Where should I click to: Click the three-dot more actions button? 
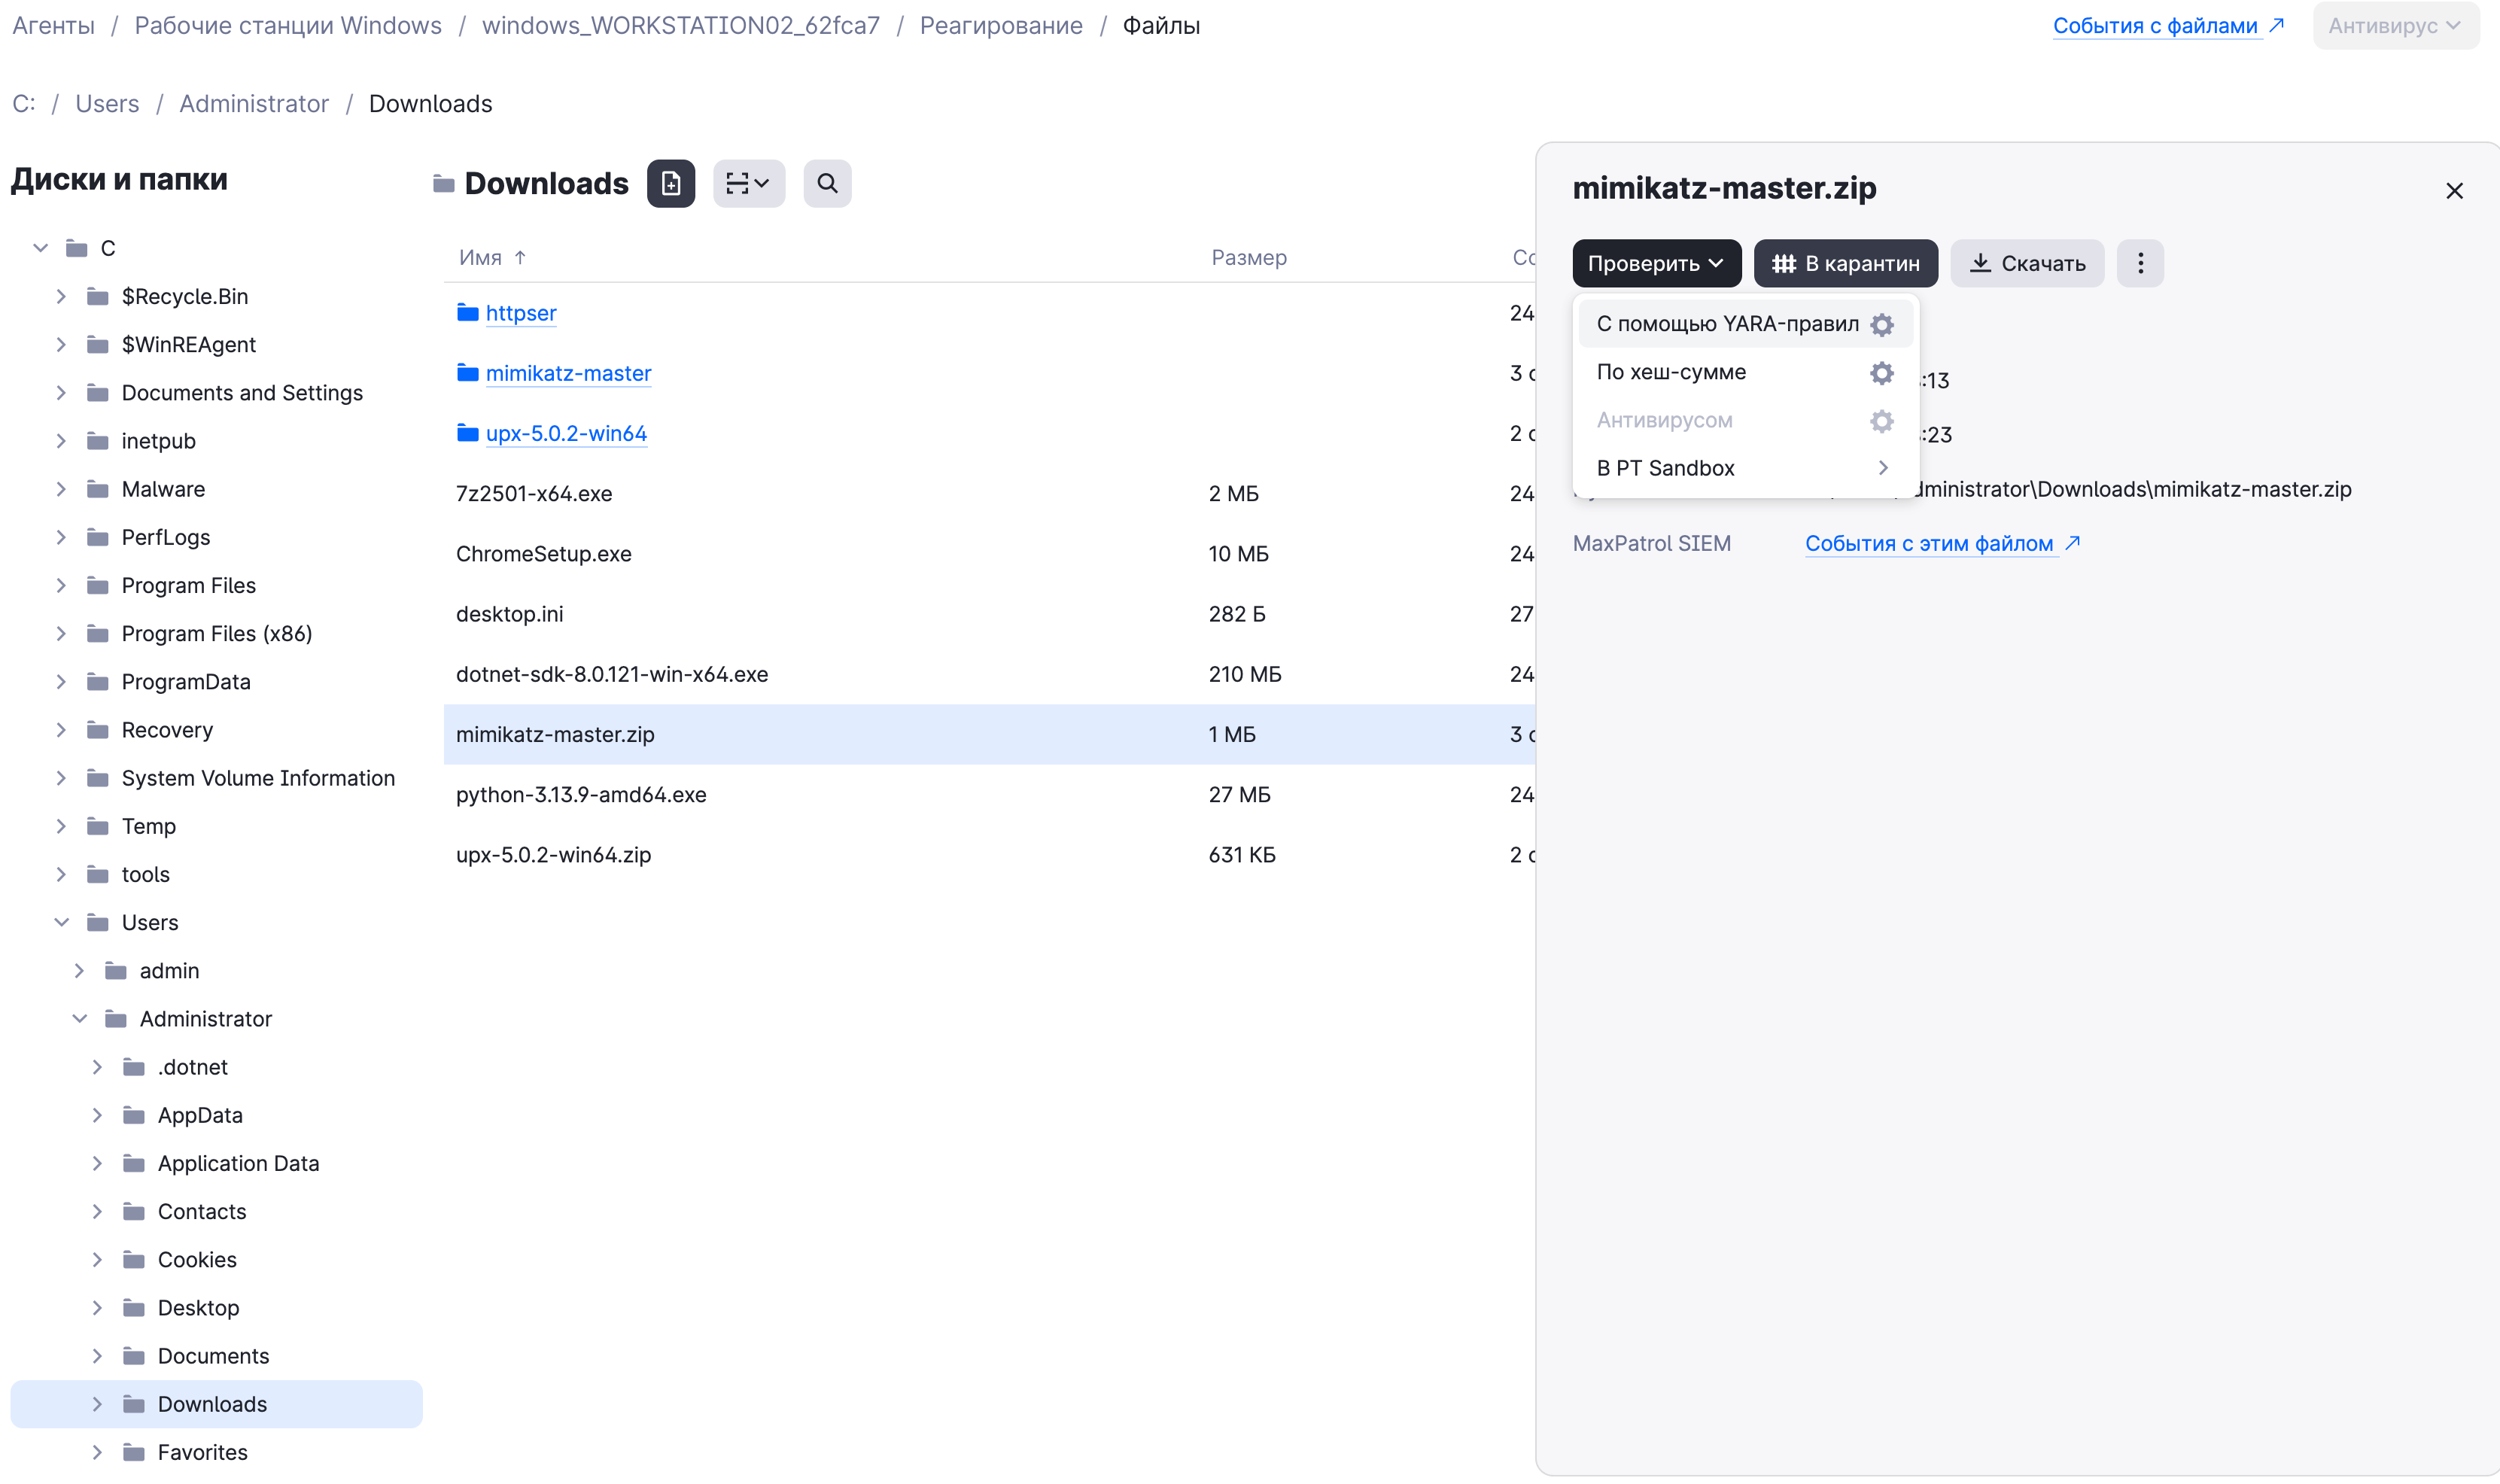click(2140, 264)
